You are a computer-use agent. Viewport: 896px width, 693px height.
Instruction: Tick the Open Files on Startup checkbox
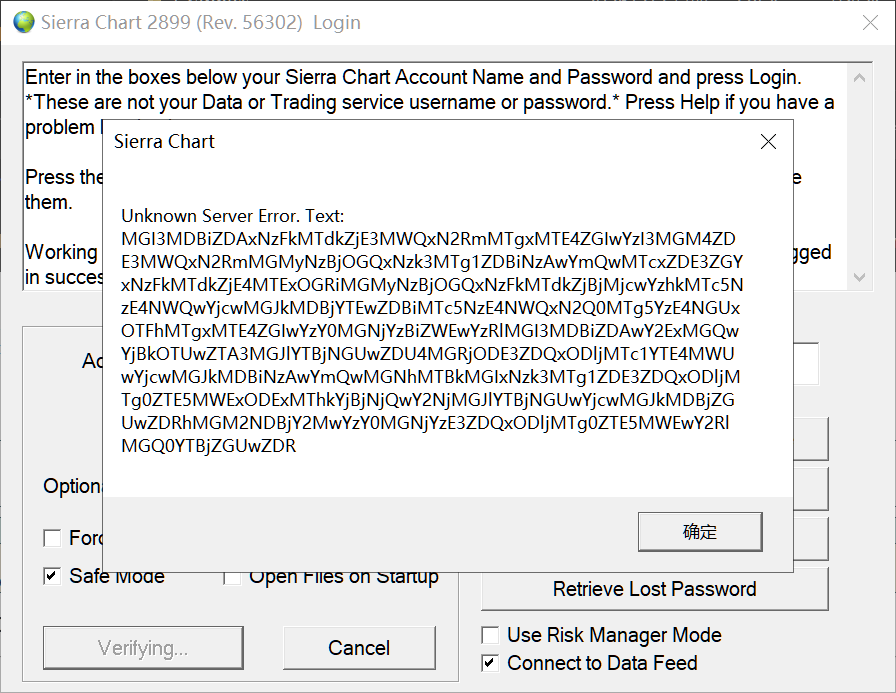tap(232, 577)
